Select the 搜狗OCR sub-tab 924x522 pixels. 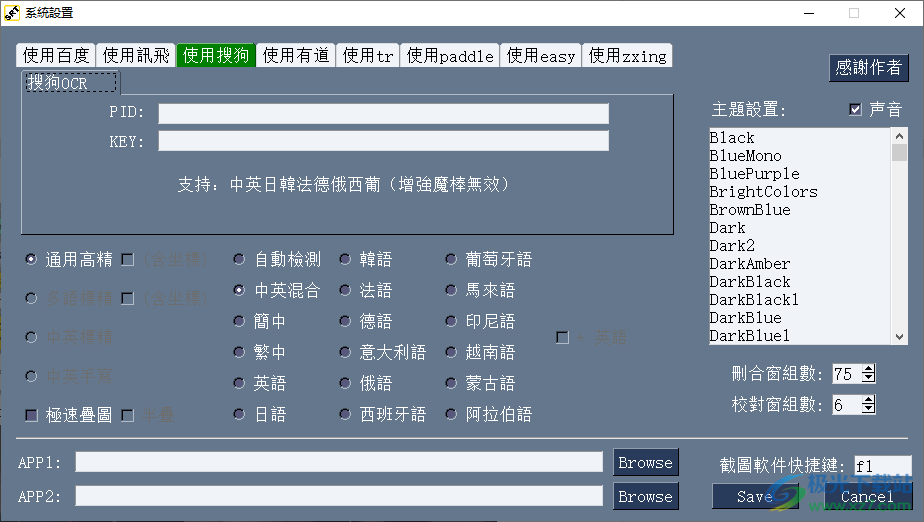coord(71,82)
